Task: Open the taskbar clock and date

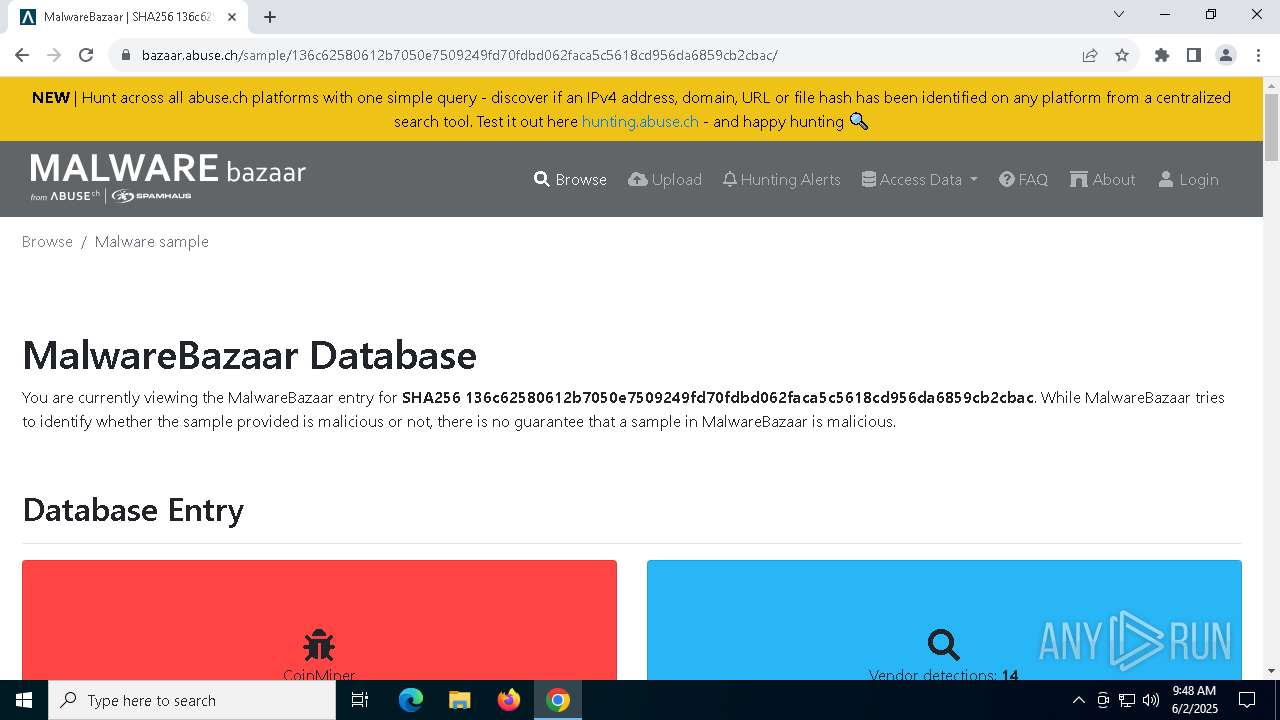Action: 1194,700
